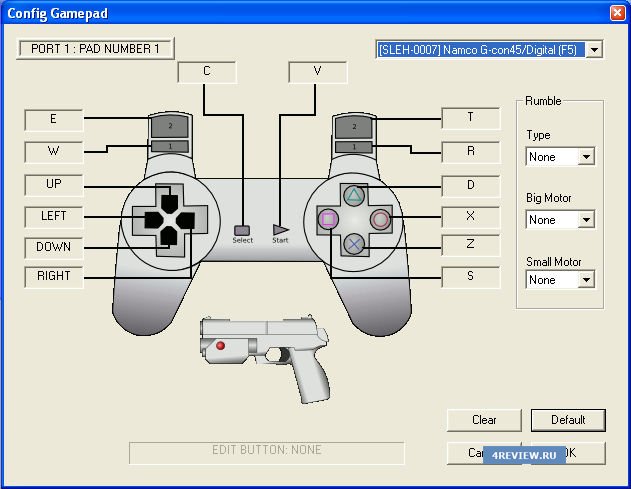Click the Start button on the gamepad image

pos(280,229)
